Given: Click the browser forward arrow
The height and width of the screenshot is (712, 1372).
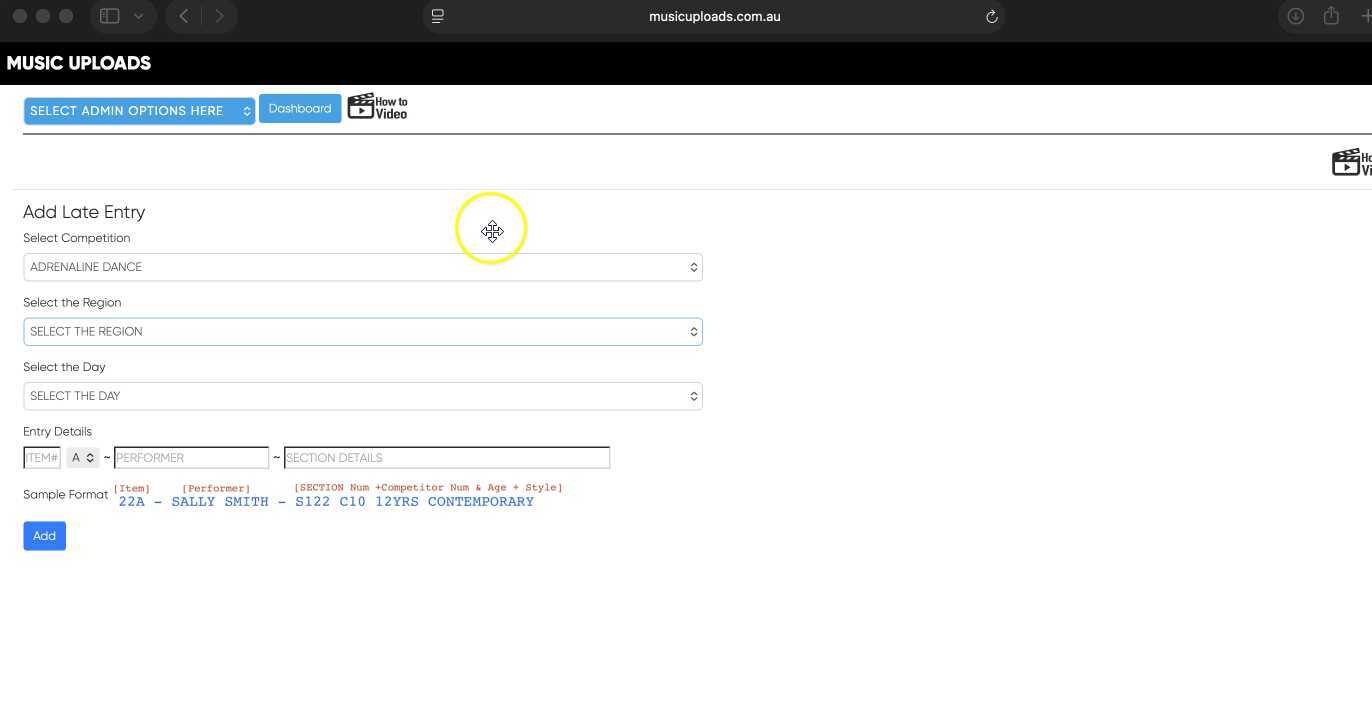Looking at the screenshot, I should (219, 16).
